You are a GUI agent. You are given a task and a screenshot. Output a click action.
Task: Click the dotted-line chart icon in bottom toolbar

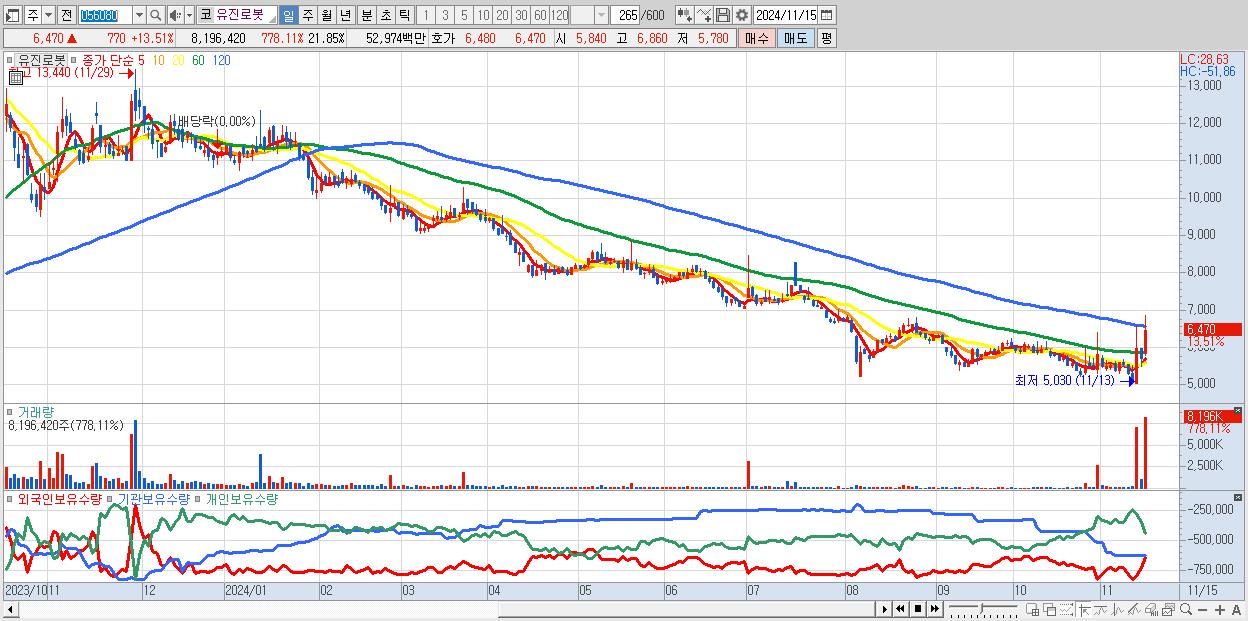[1067, 610]
